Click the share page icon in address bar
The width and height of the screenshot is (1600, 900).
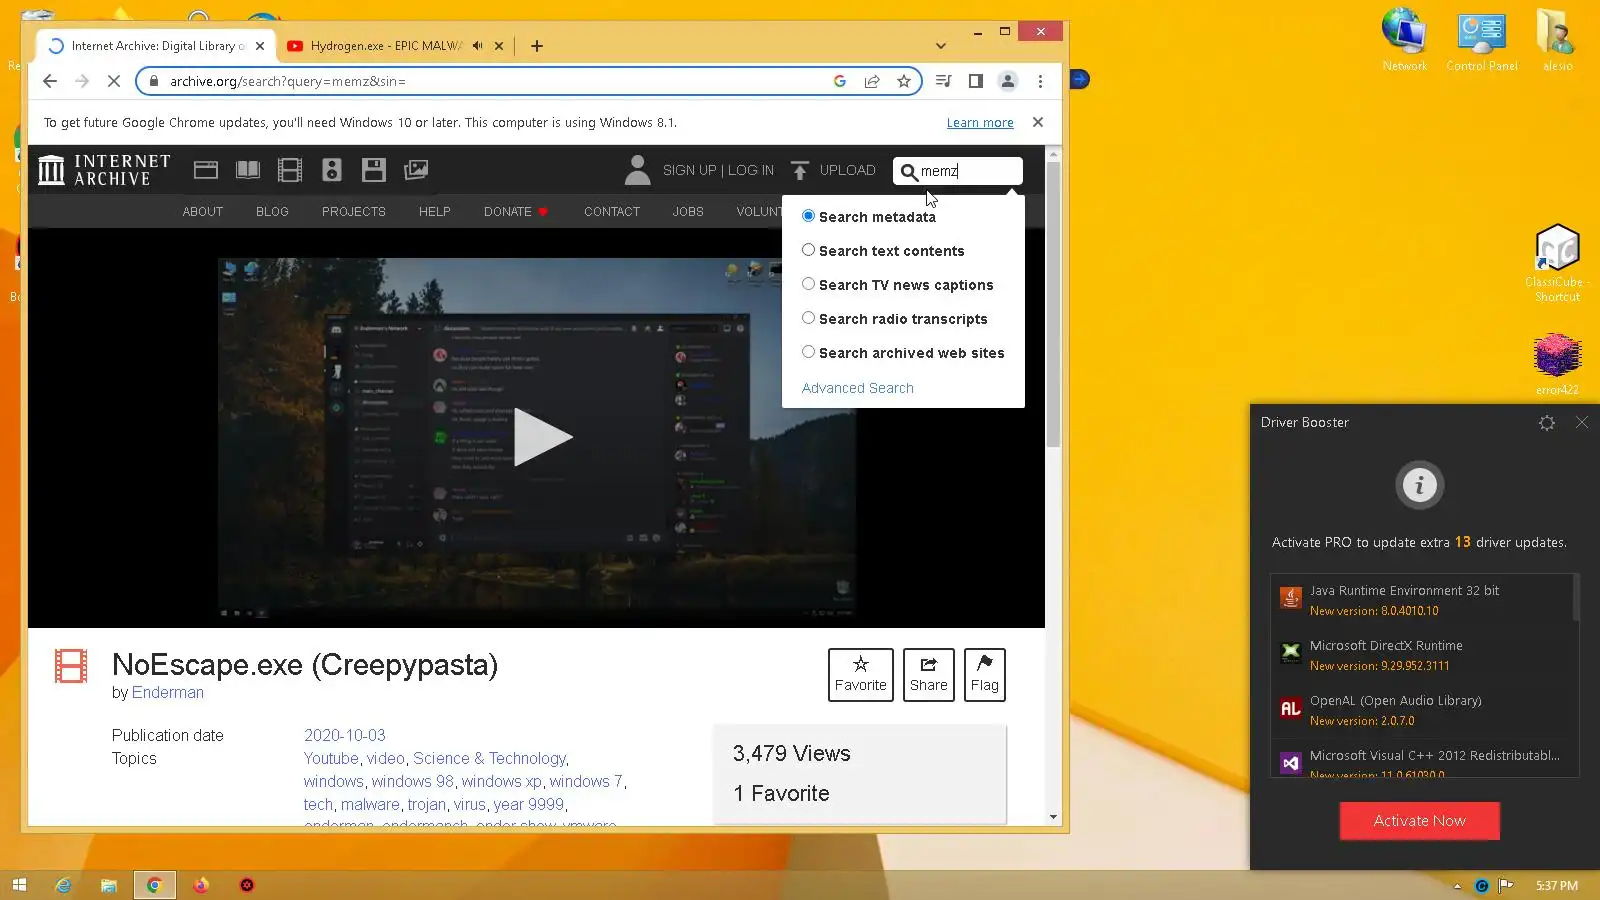point(872,81)
